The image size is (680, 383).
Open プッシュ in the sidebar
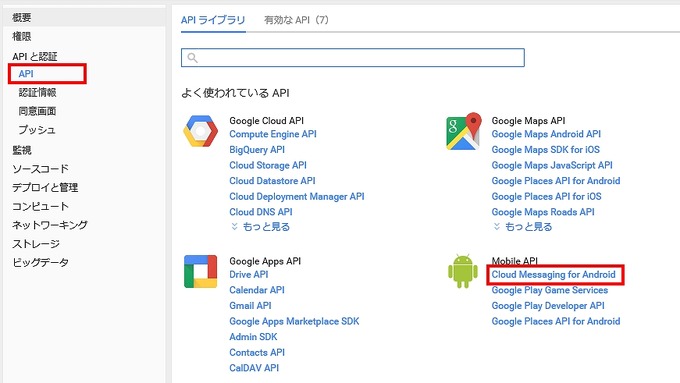click(37, 130)
